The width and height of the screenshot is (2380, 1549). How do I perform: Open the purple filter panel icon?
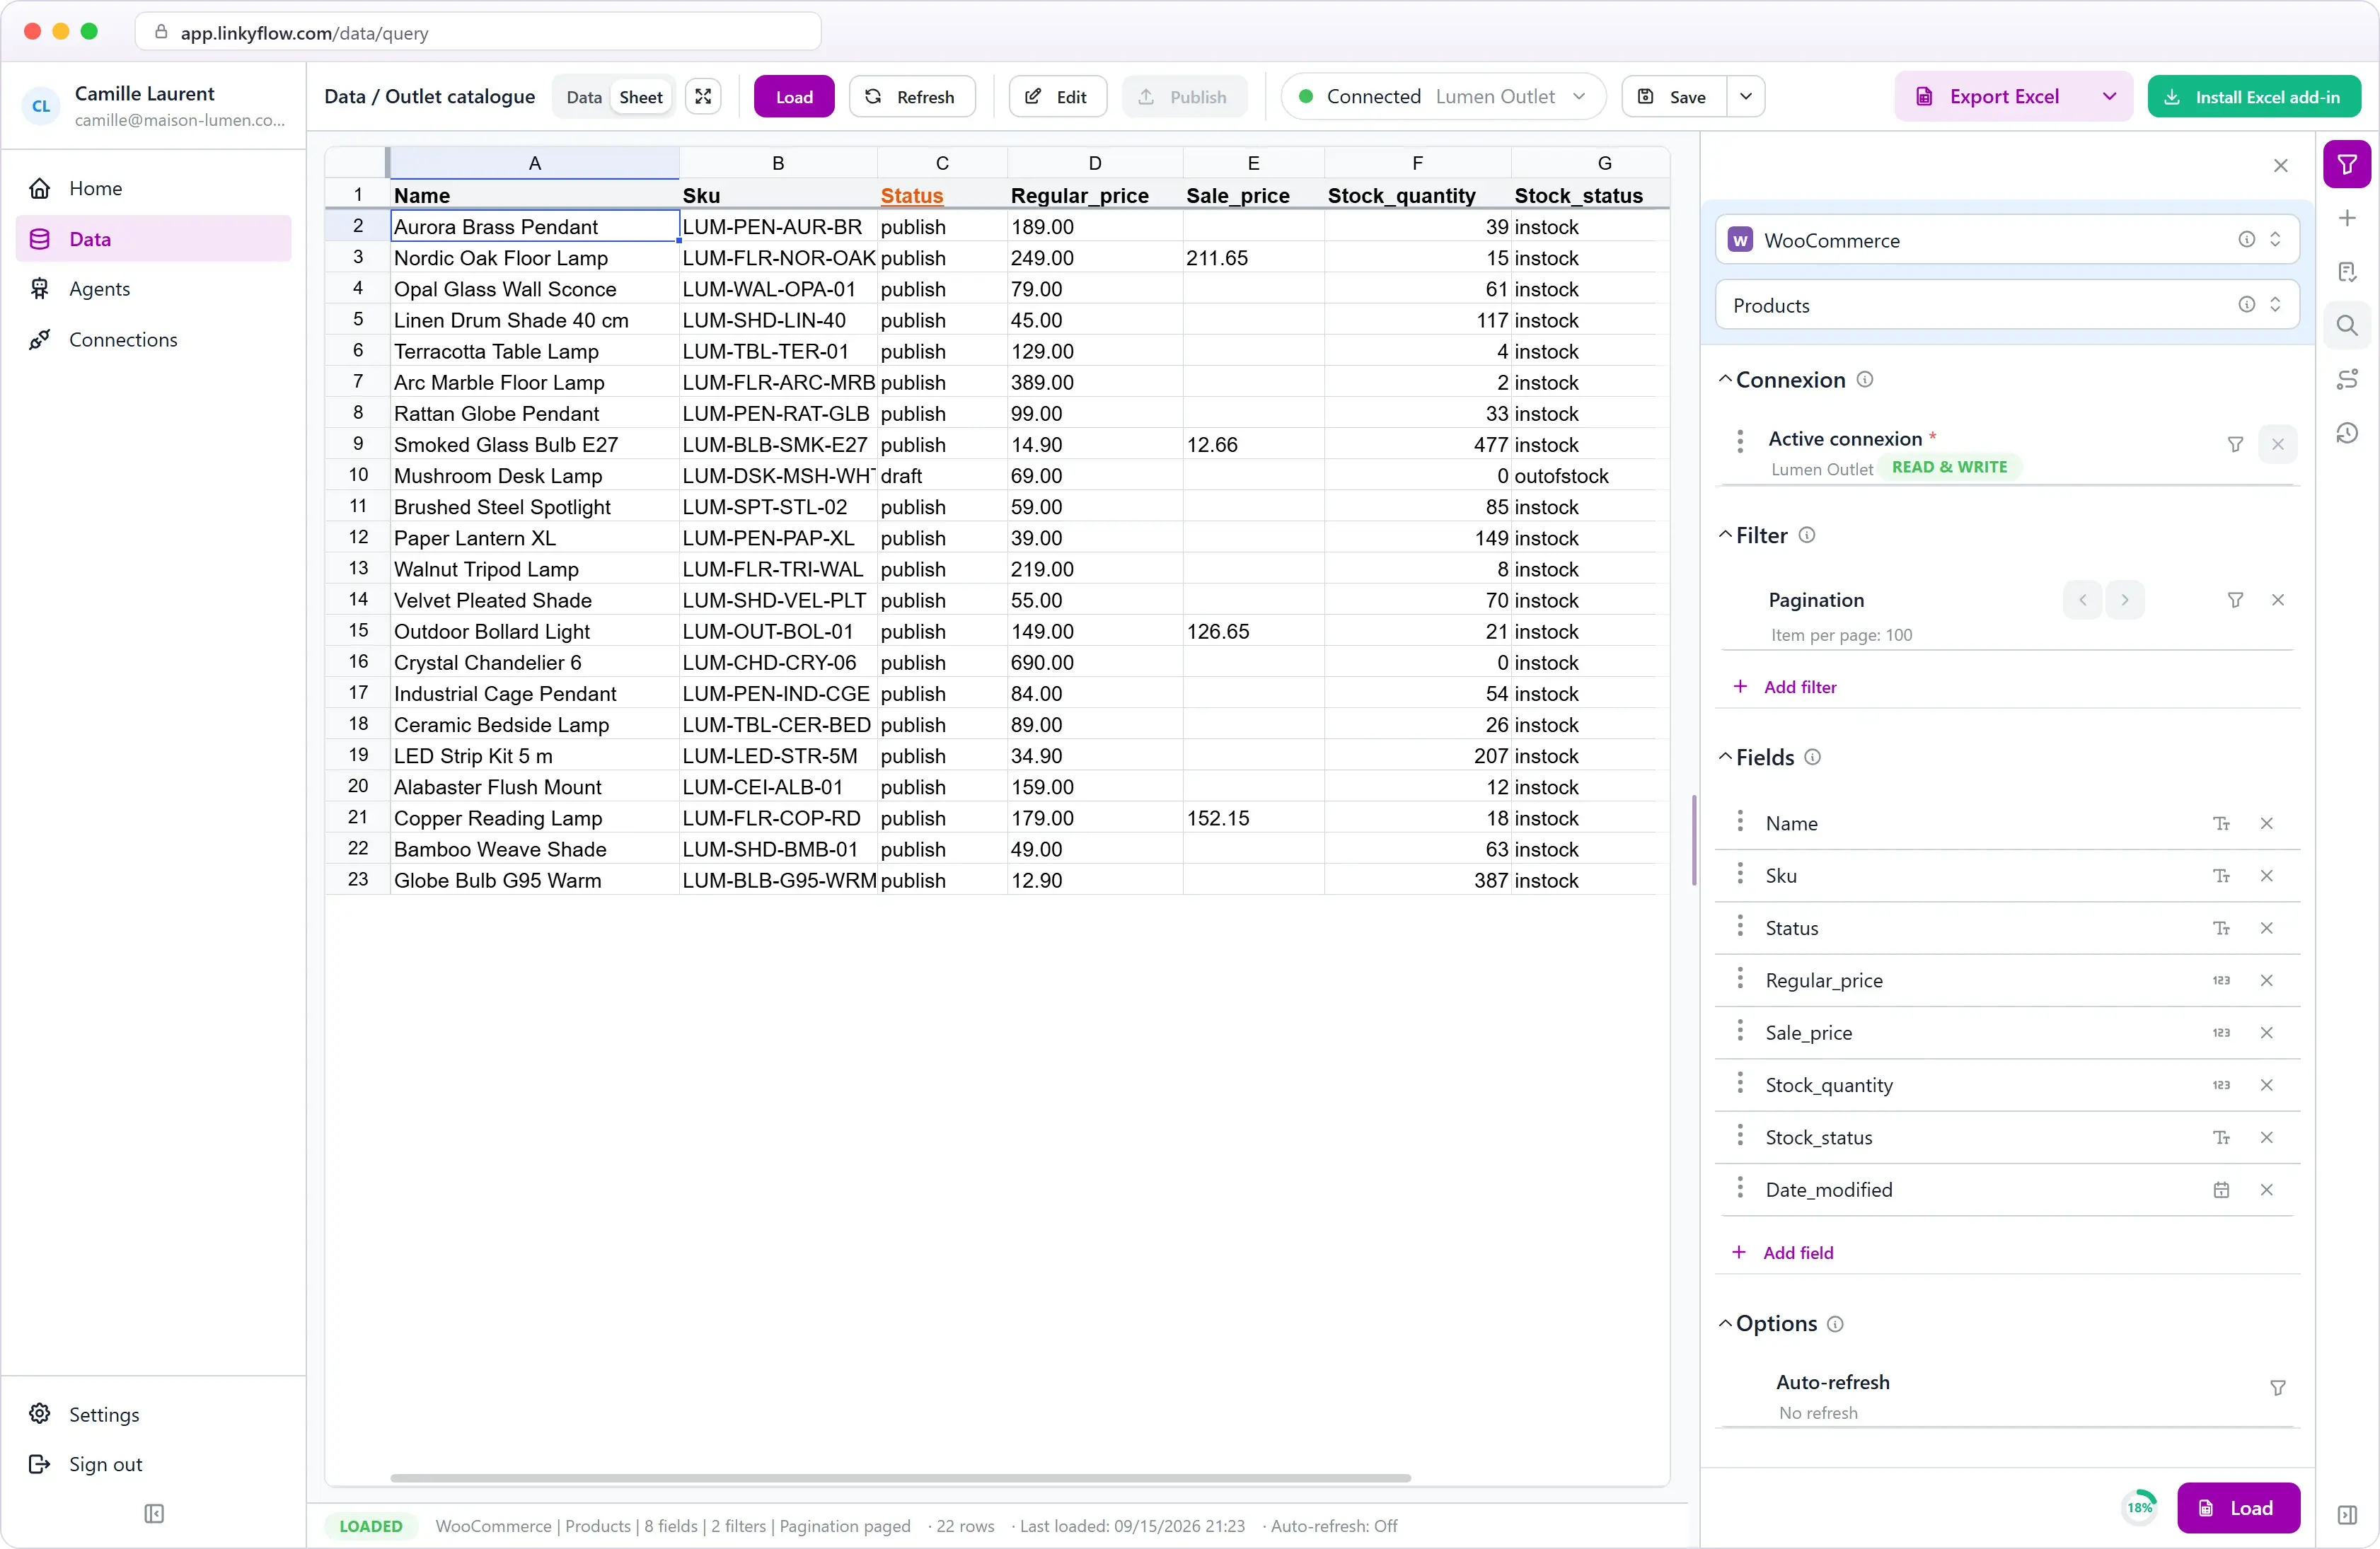pyautogui.click(x=2346, y=164)
